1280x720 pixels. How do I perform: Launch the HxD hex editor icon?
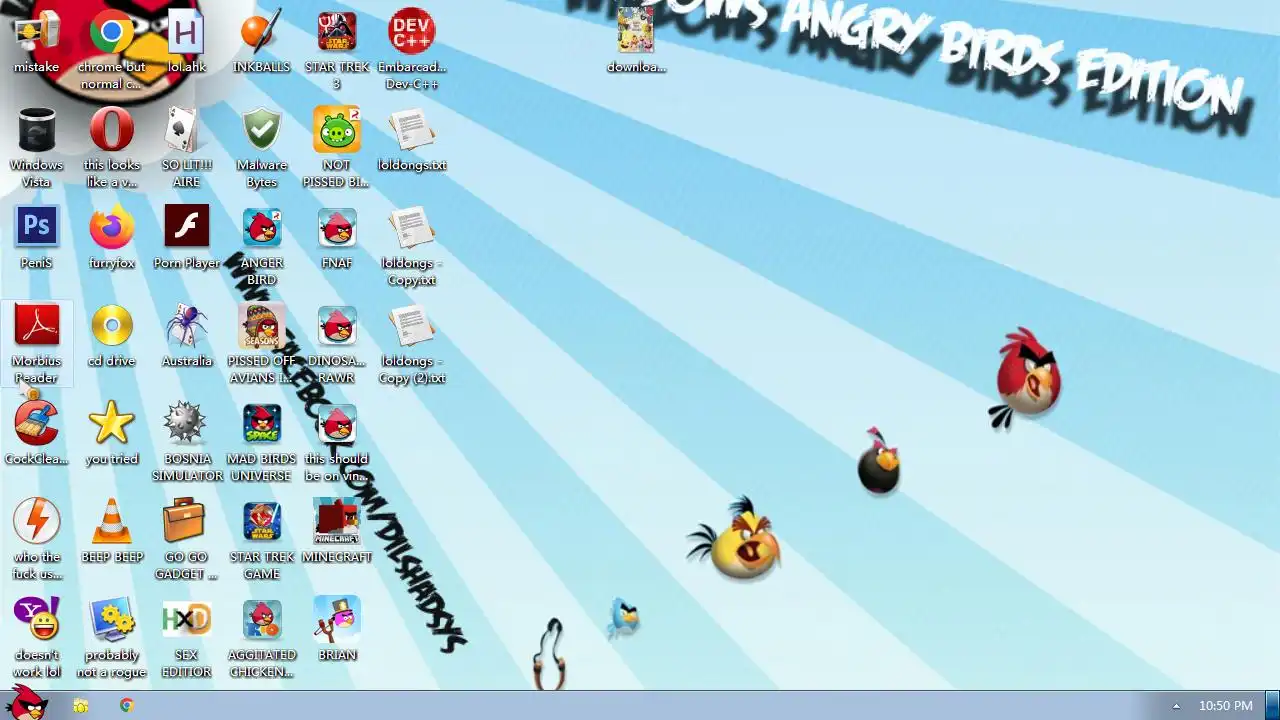click(x=186, y=638)
